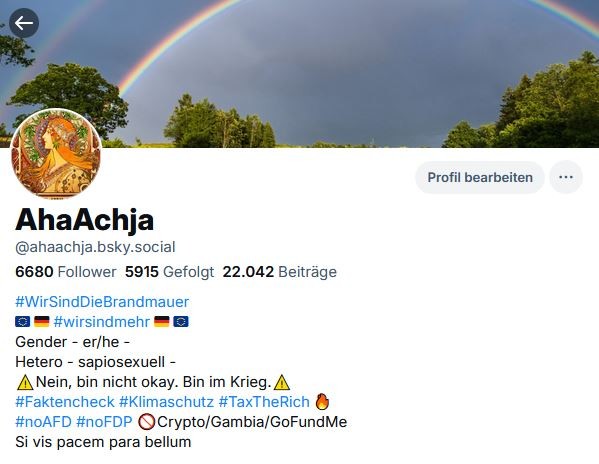Open the three-dots more options menu
The width and height of the screenshot is (599, 464).
[x=566, y=177]
